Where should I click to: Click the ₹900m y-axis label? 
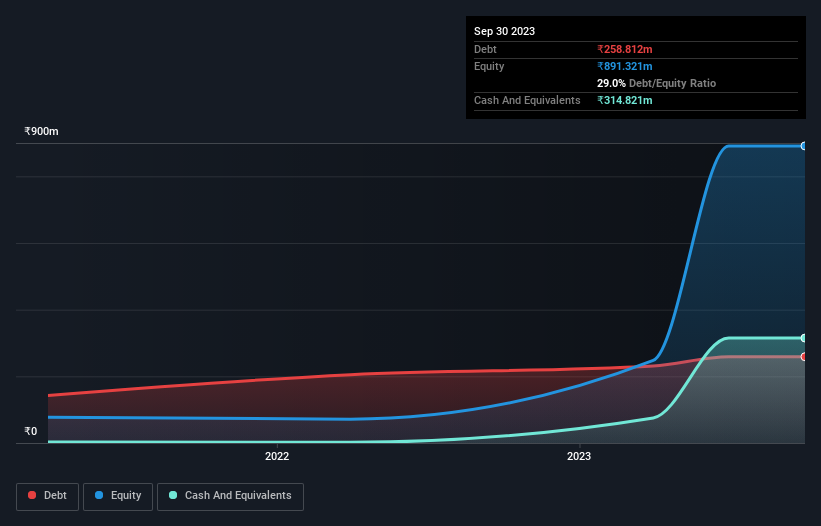click(x=41, y=131)
